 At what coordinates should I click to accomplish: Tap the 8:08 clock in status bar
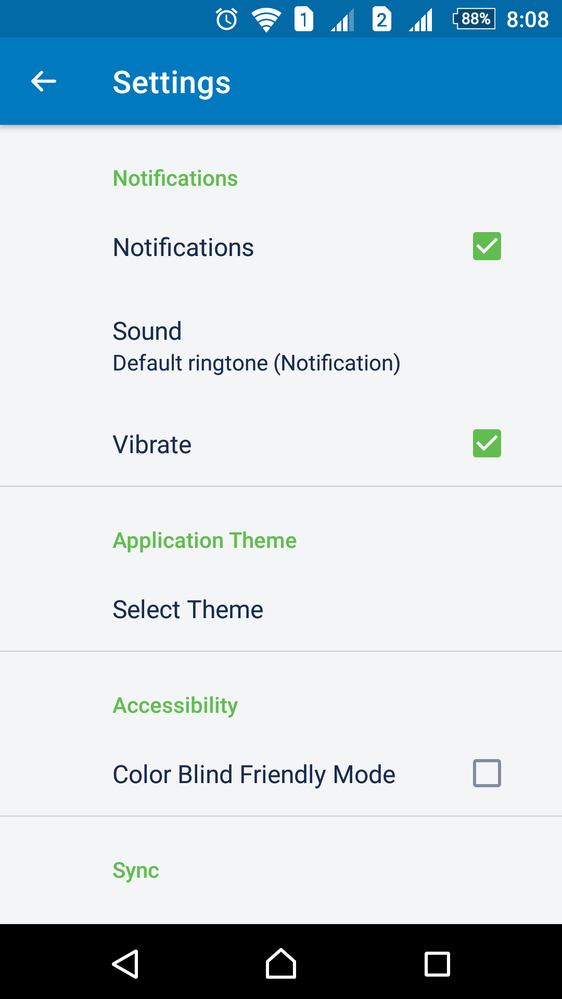(528, 20)
